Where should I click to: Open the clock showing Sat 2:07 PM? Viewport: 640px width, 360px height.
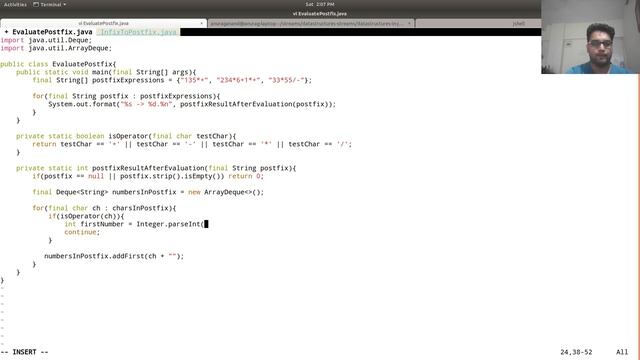pyautogui.click(x=320, y=4)
